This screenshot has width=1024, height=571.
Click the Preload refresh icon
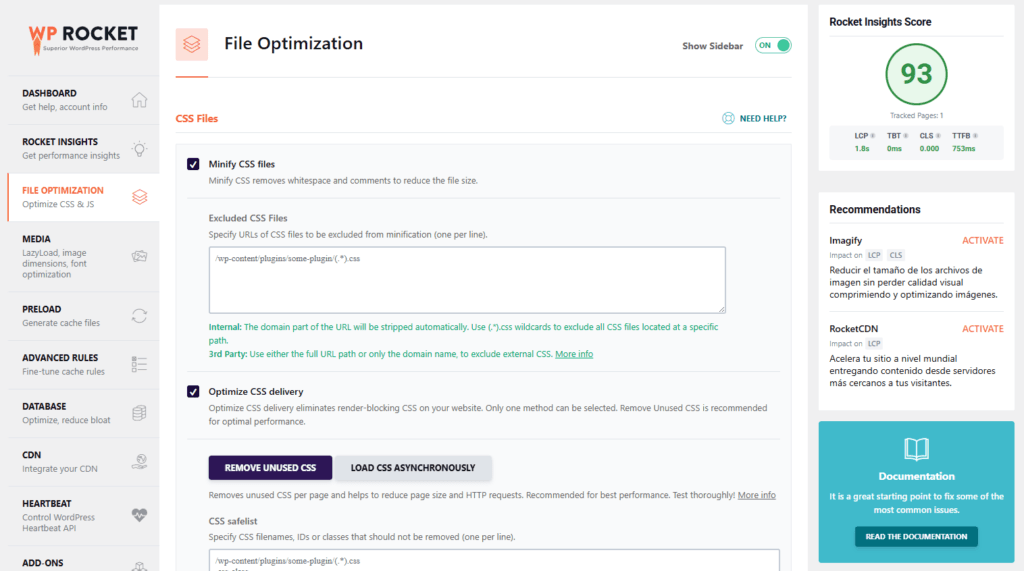tap(139, 316)
